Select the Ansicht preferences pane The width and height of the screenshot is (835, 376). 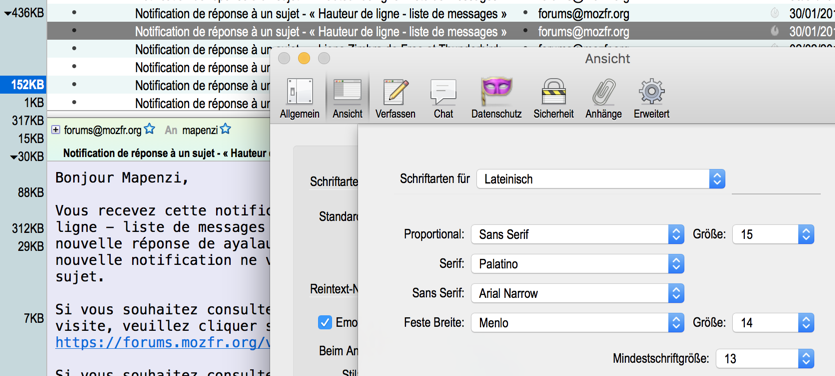[347, 99]
